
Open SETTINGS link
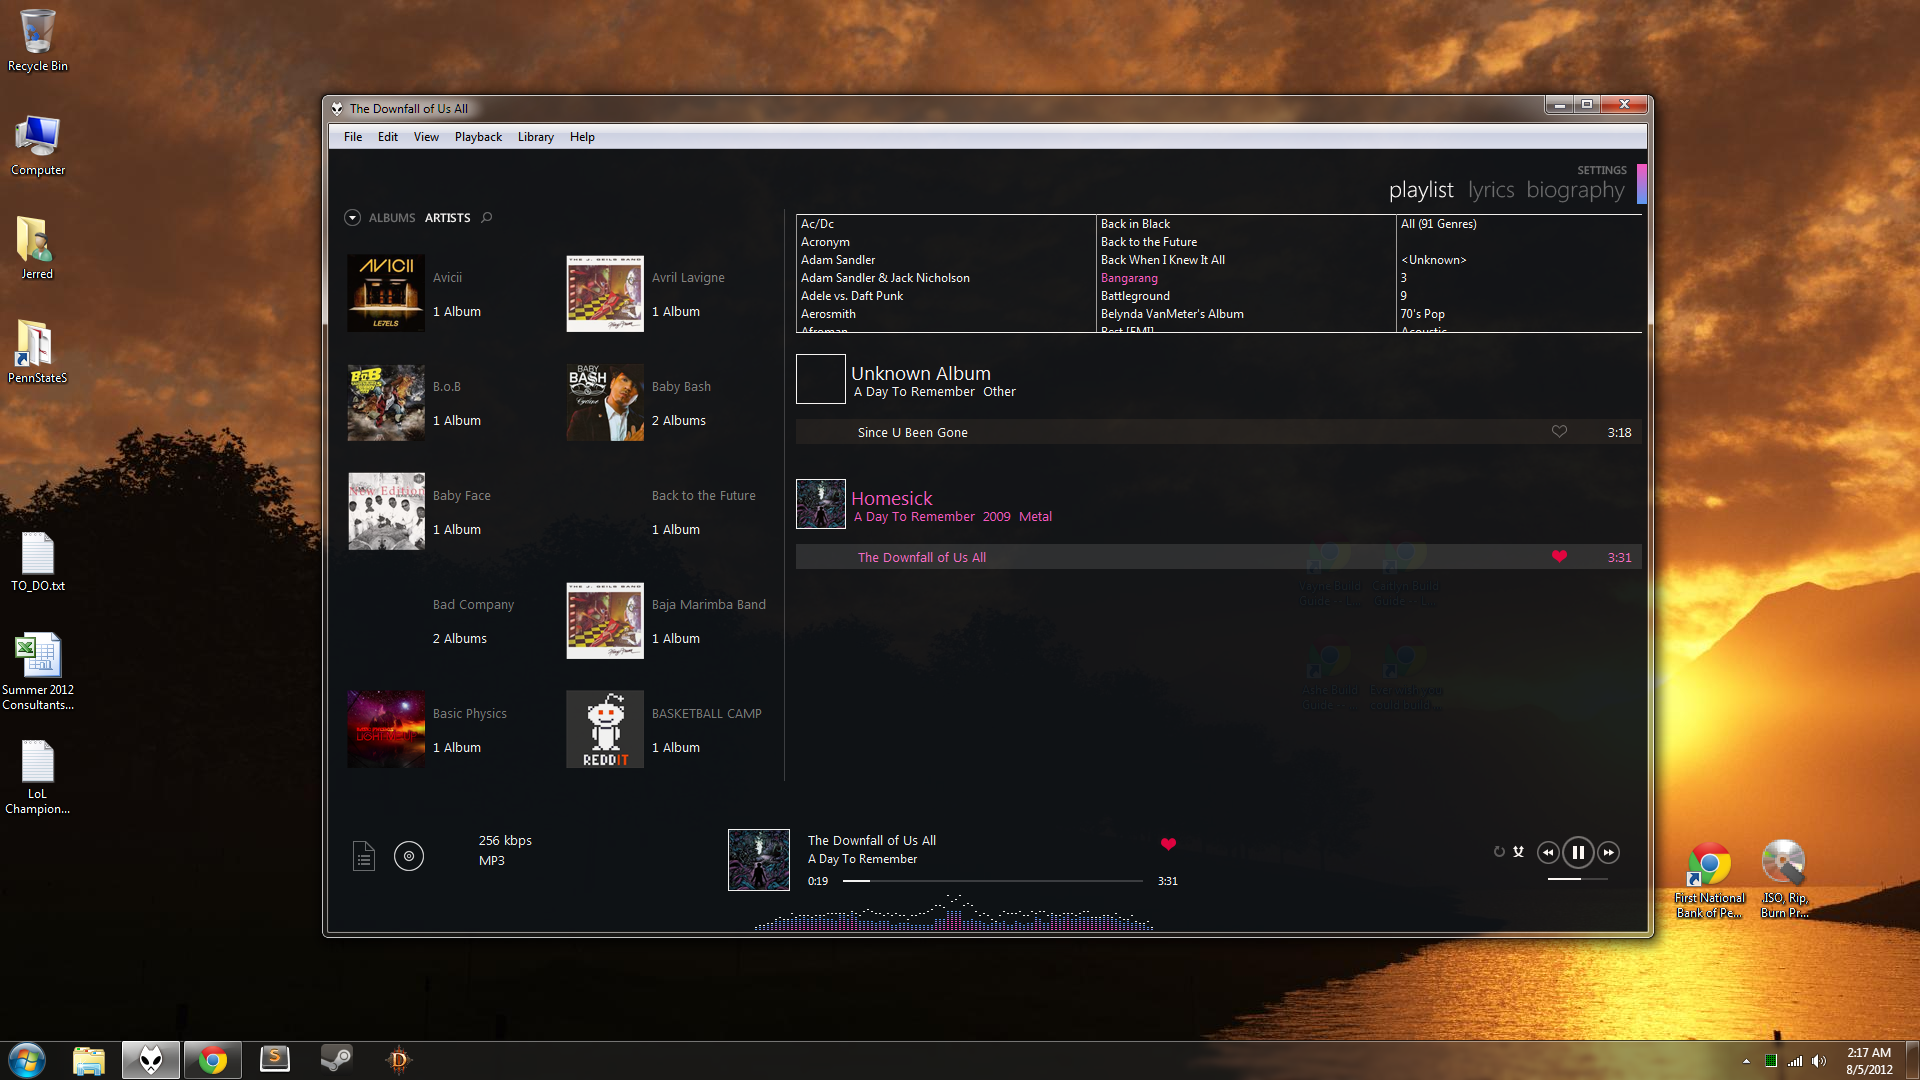pyautogui.click(x=1602, y=170)
